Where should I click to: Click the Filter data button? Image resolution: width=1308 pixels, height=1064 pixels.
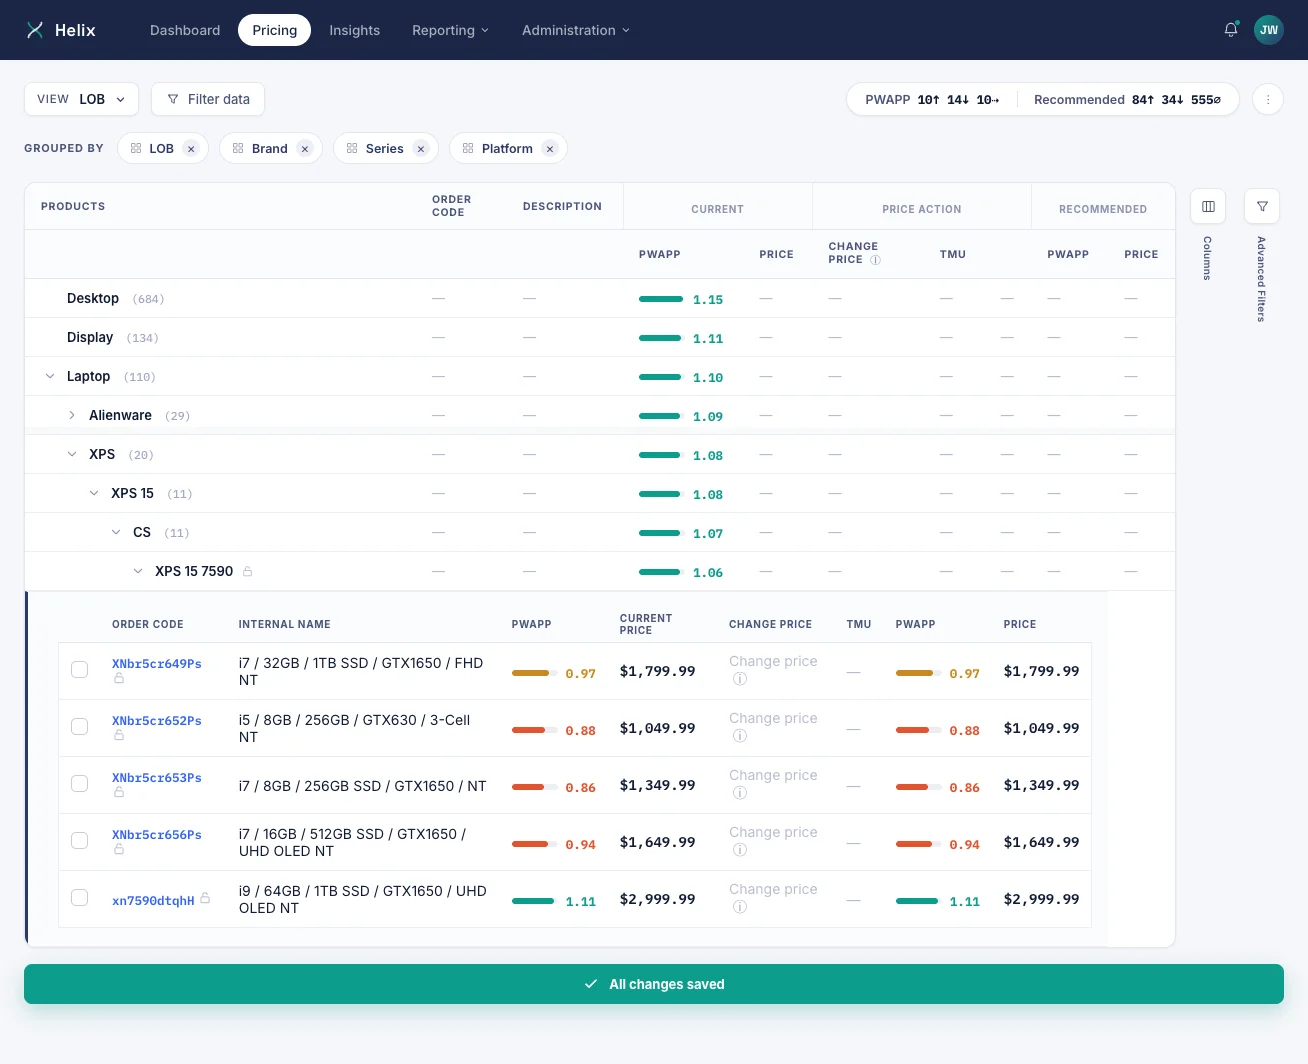[x=208, y=99]
